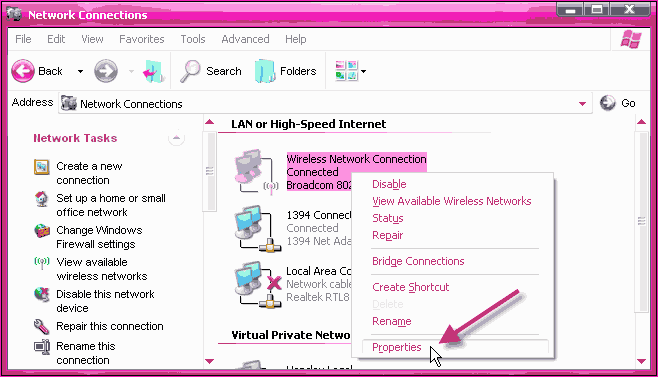Click the Network Connections icon in address bar
The width and height of the screenshot is (658, 377).
tap(69, 103)
